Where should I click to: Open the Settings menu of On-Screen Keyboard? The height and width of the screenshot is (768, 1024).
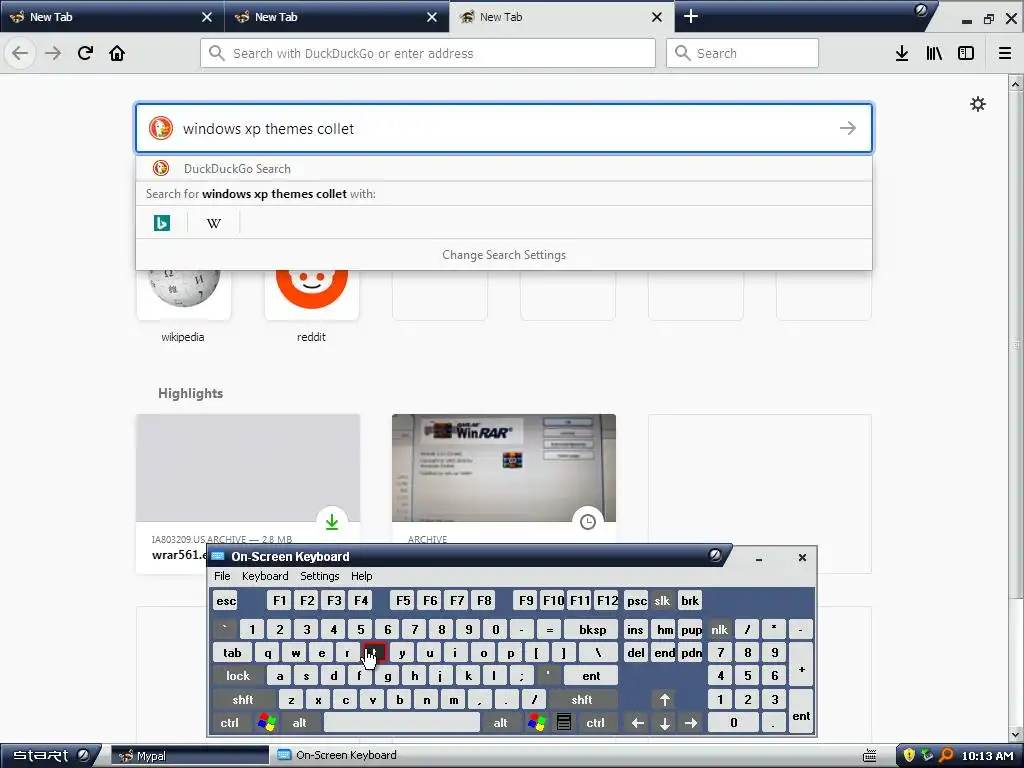319,576
